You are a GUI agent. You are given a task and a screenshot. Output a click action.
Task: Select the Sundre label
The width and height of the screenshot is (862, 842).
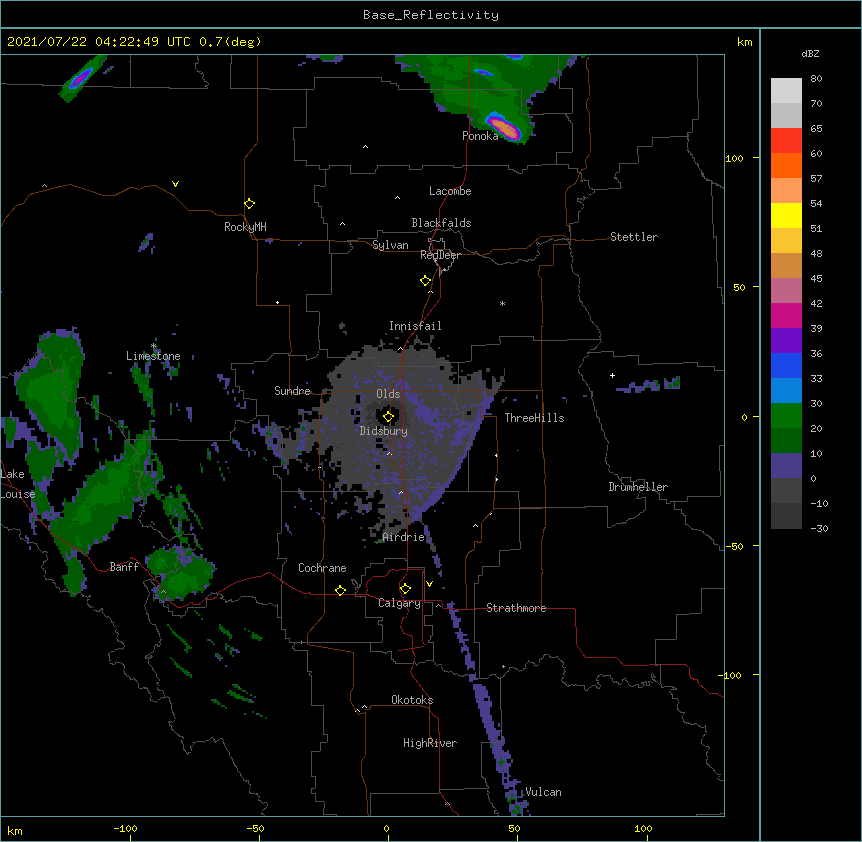[292, 391]
